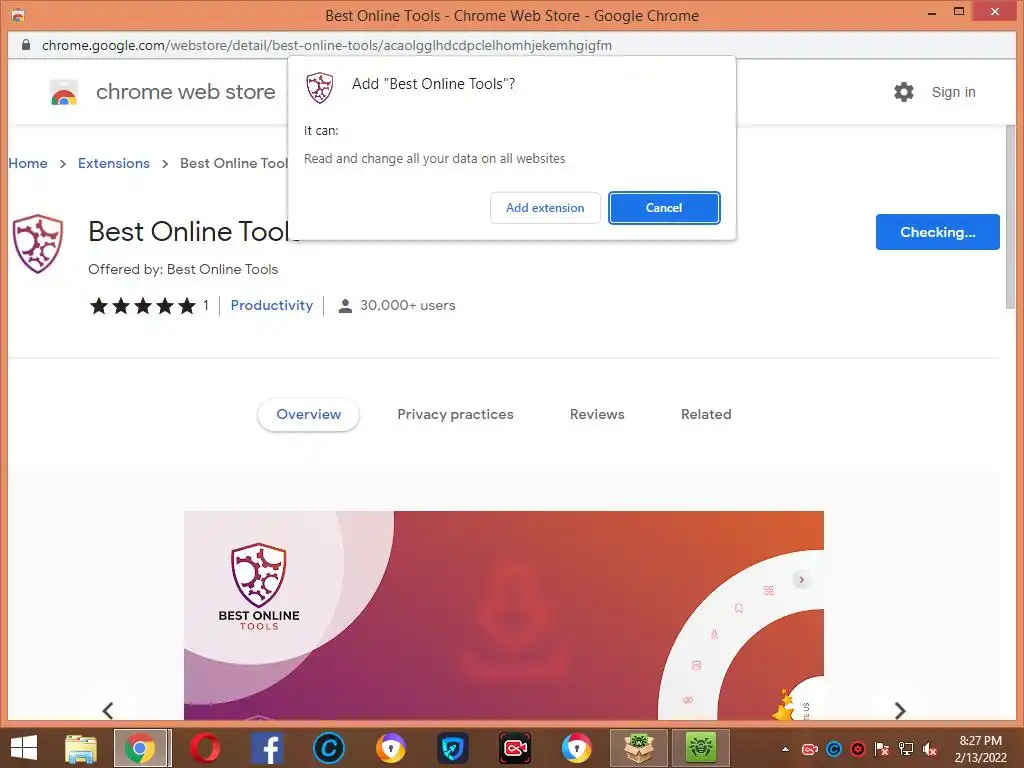Click the muted volume tray icon
Image resolution: width=1024 pixels, height=768 pixels.
pyautogui.click(x=929, y=749)
